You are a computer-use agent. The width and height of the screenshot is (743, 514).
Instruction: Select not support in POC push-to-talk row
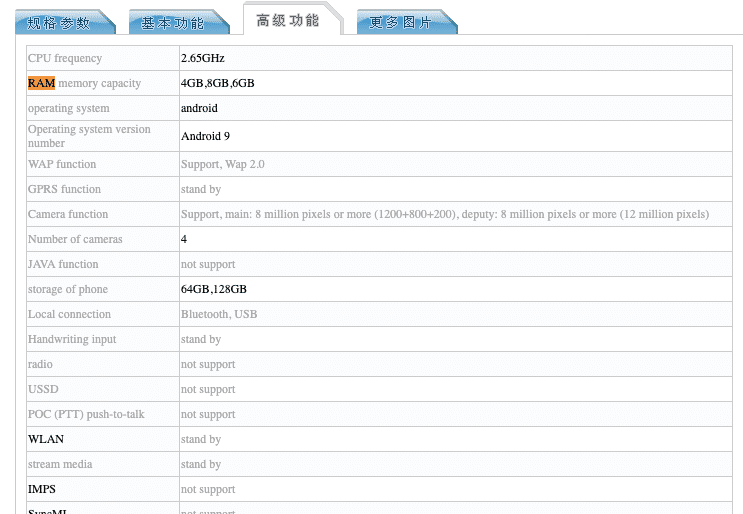(208, 415)
